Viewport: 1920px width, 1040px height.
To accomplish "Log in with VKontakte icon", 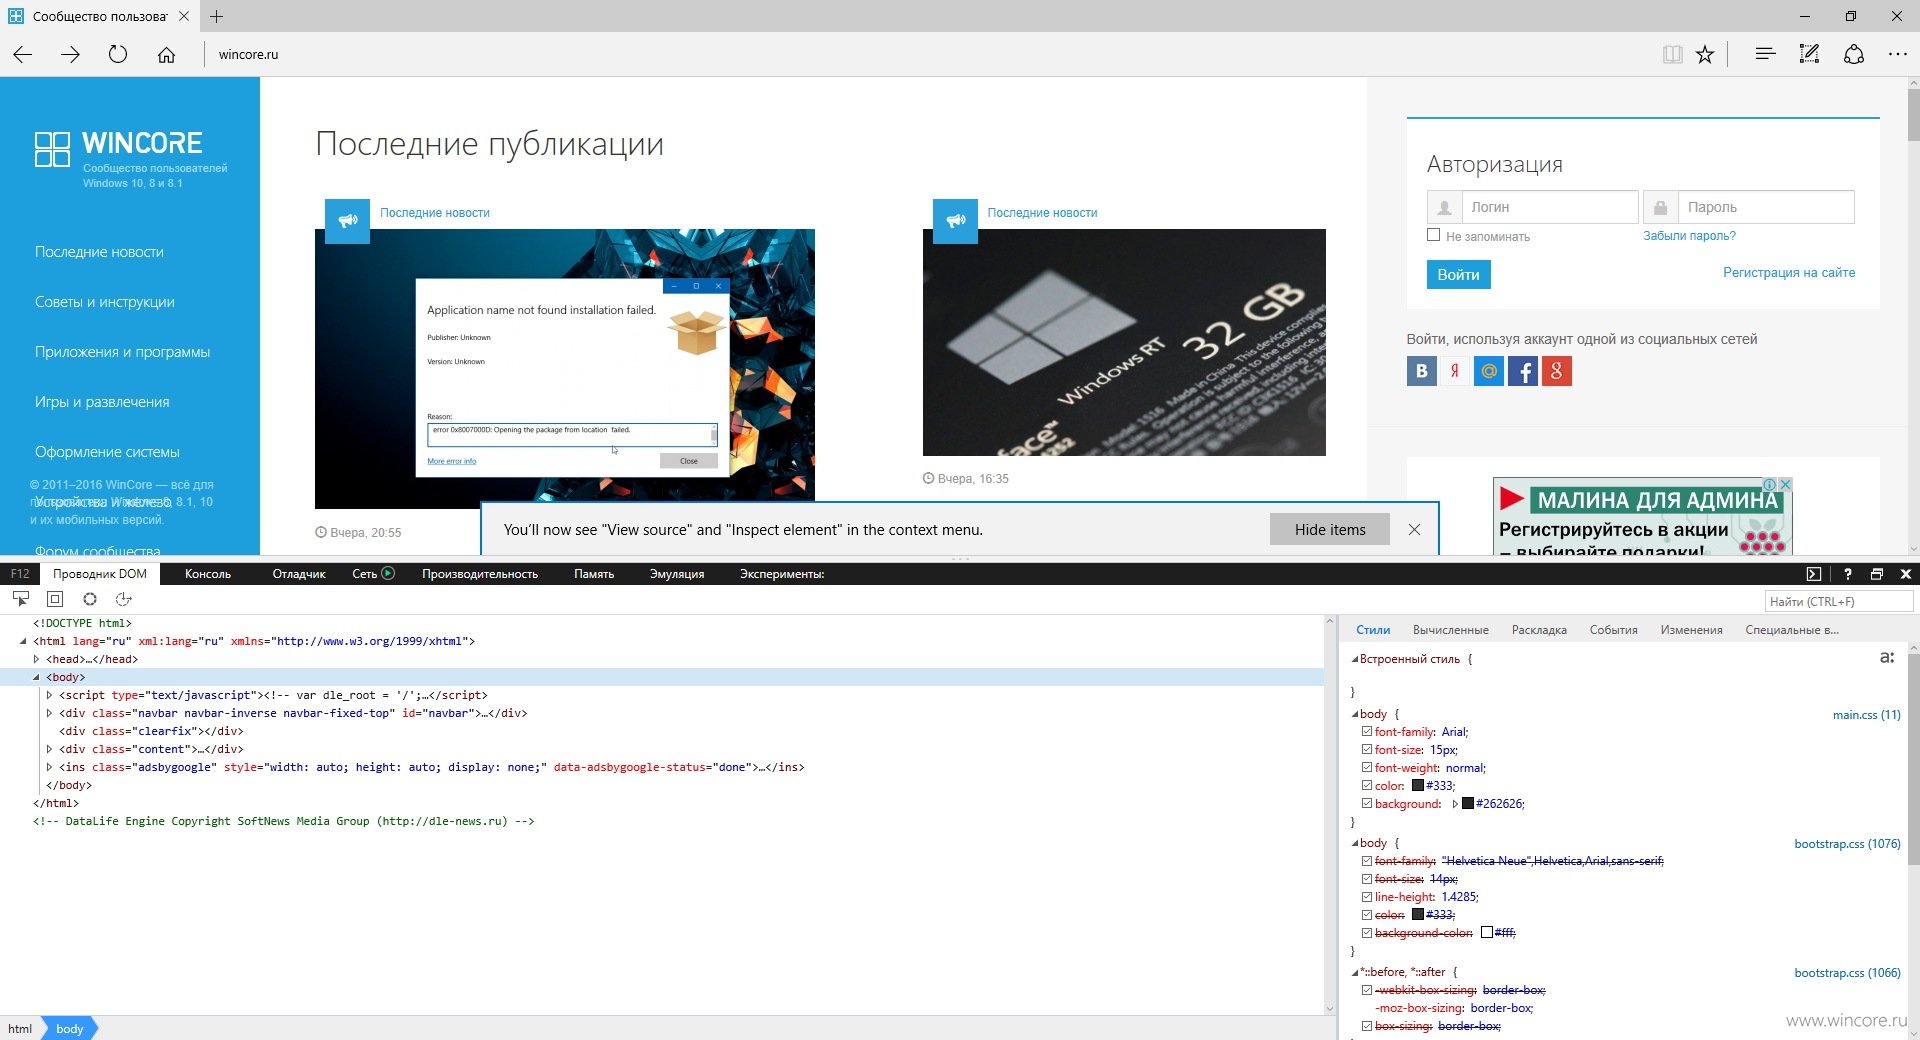I will coord(1421,371).
